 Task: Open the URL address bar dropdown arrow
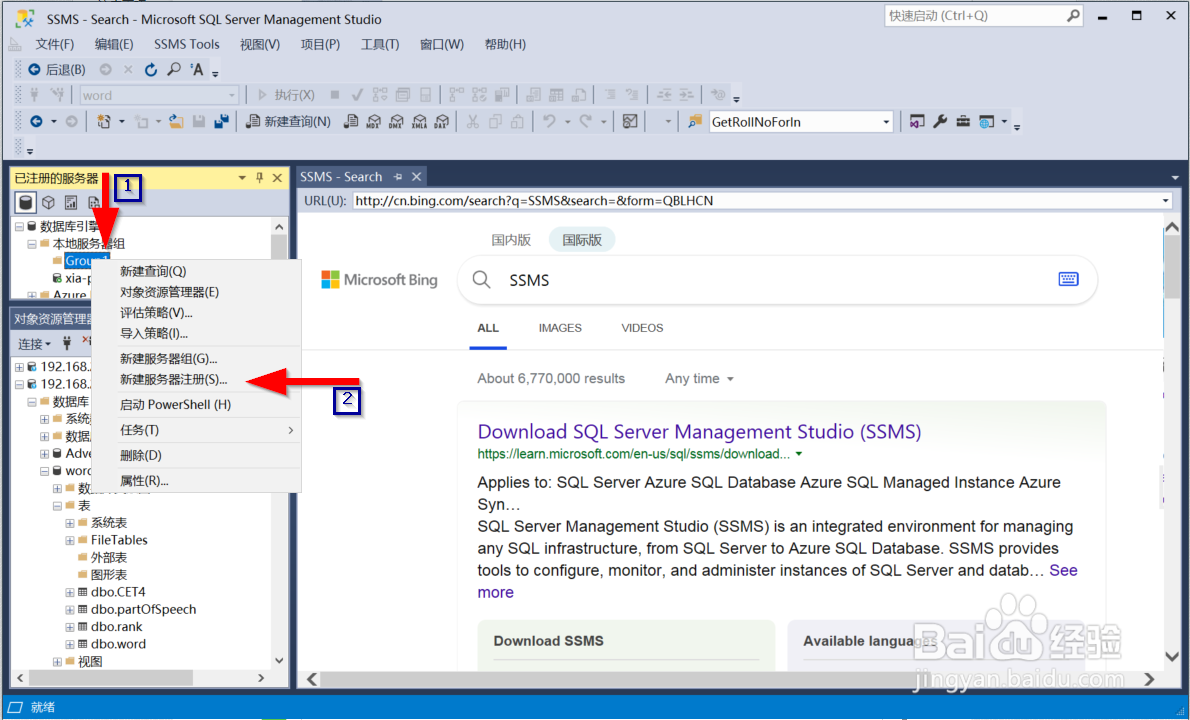coord(1166,201)
